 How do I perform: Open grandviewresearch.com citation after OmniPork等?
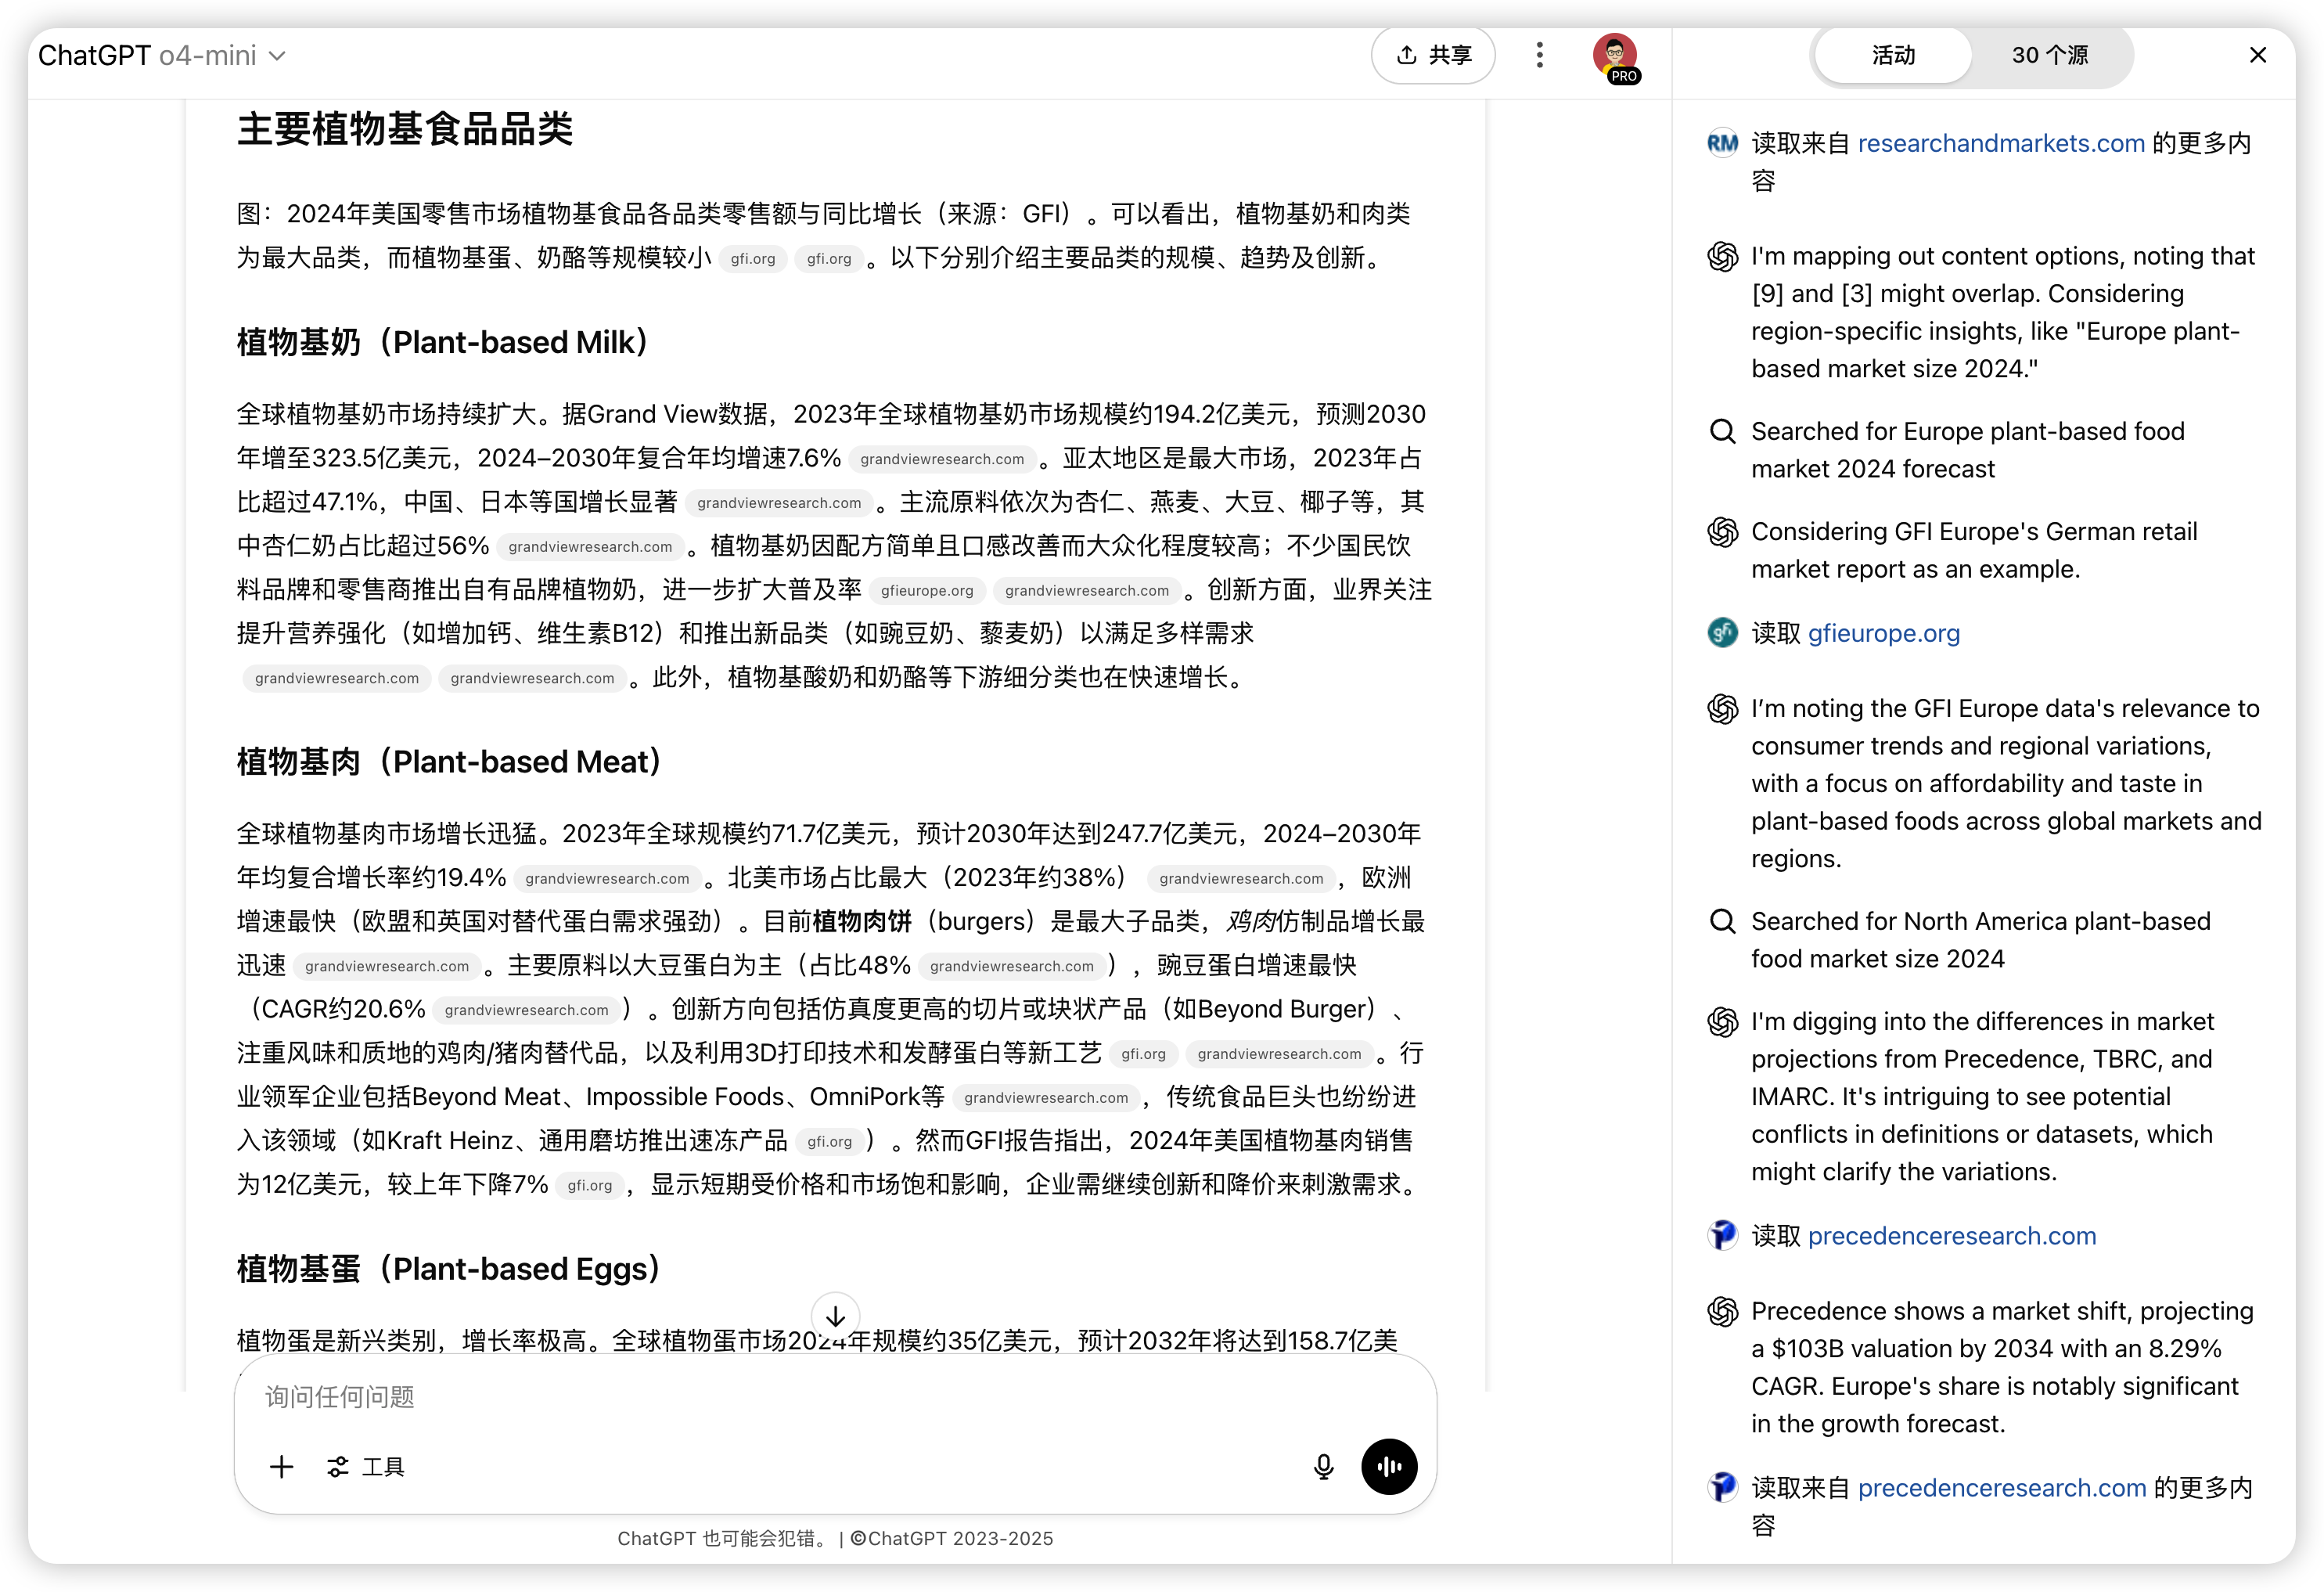coord(1046,1098)
